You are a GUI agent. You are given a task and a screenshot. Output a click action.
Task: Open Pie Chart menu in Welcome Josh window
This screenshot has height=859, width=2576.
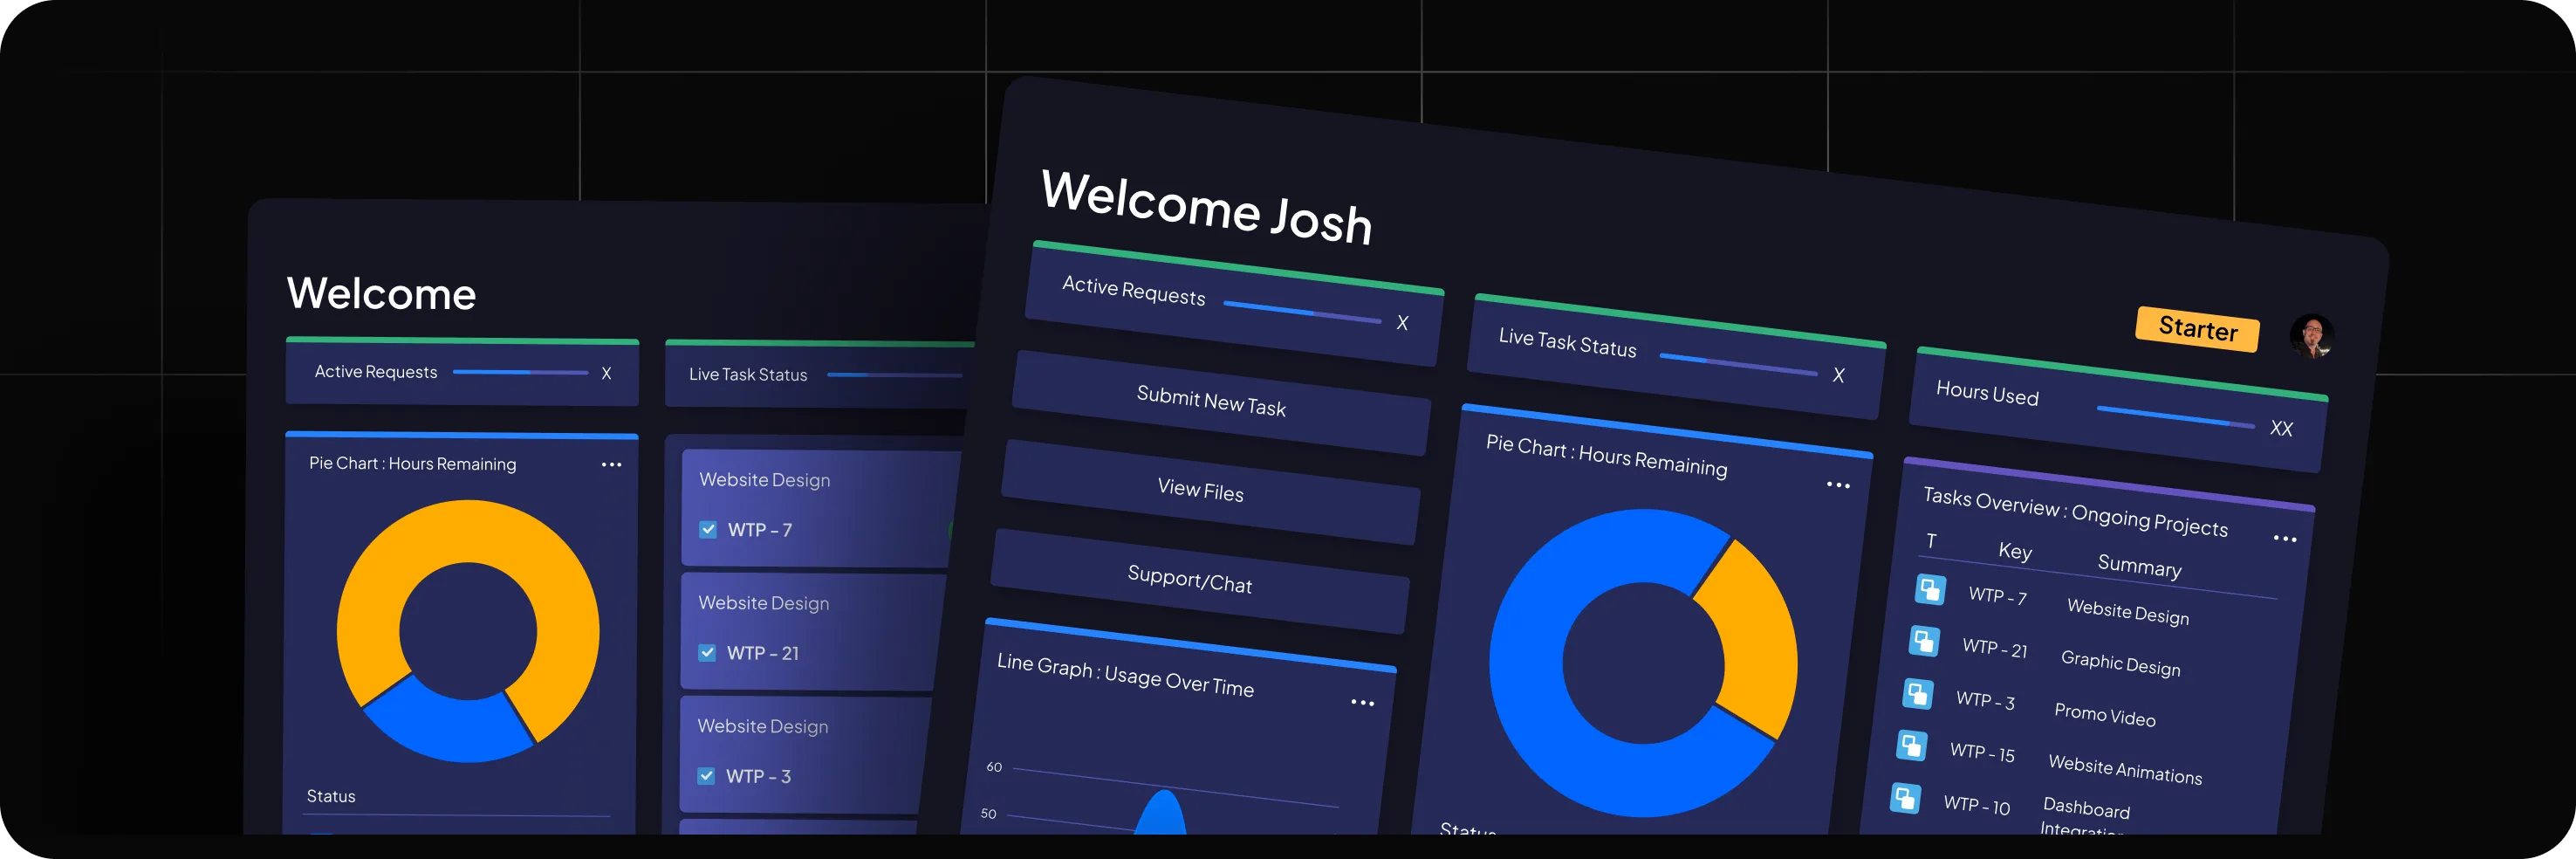1838,485
